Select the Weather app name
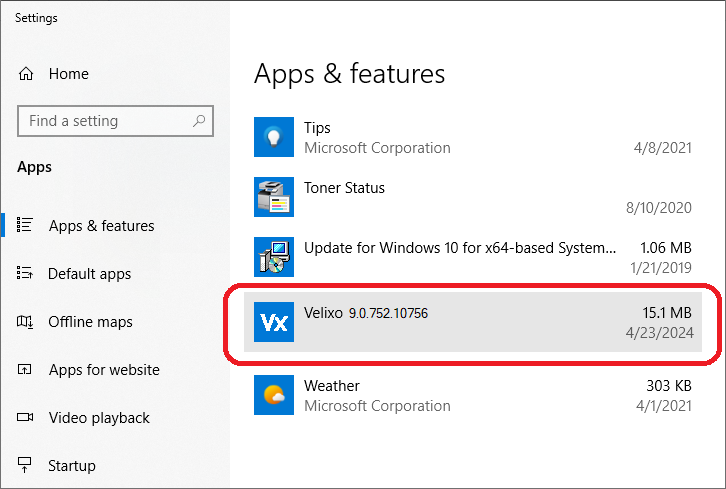The height and width of the screenshot is (489, 726). [332, 386]
